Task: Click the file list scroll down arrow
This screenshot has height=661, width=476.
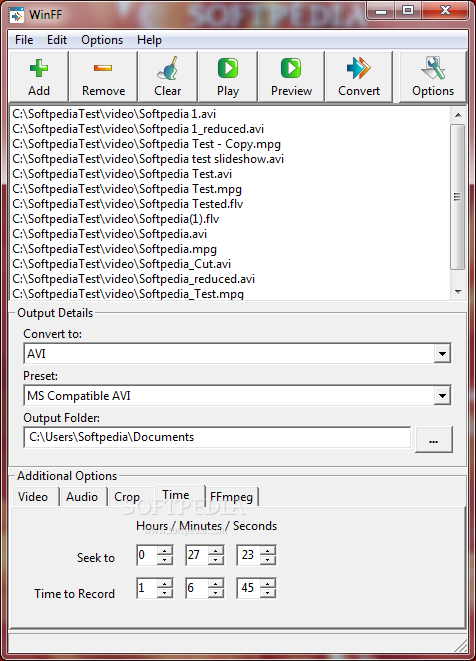Action: [x=458, y=292]
